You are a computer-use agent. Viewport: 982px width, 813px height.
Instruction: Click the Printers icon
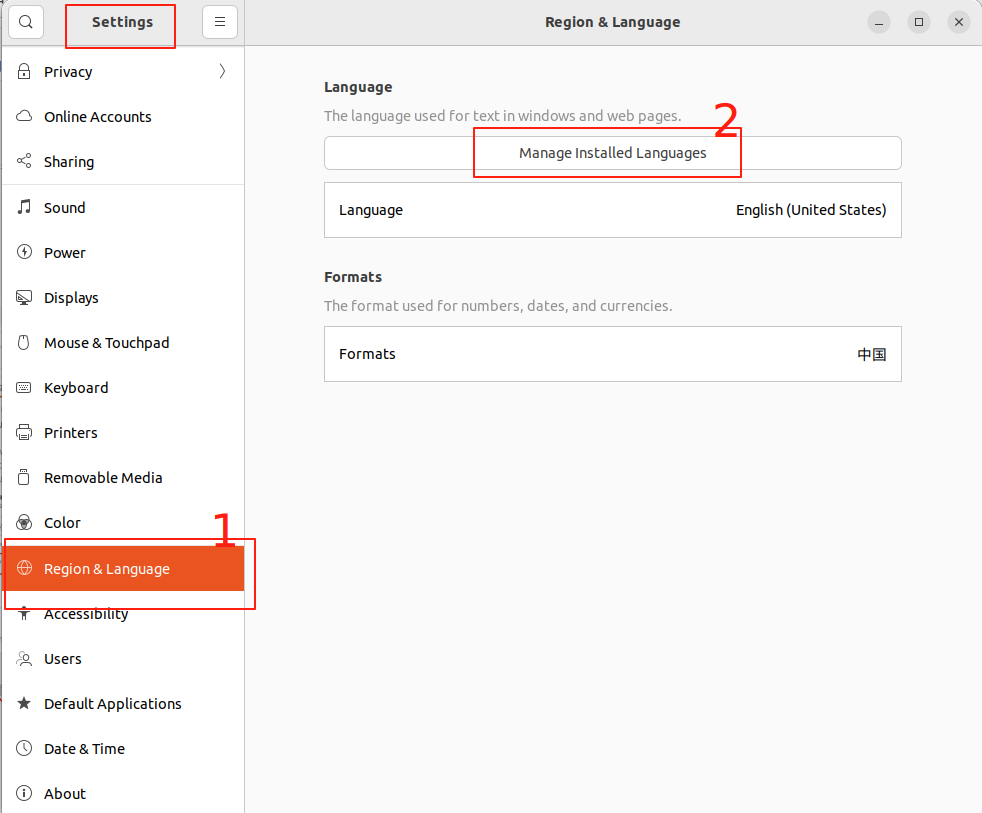pos(24,433)
